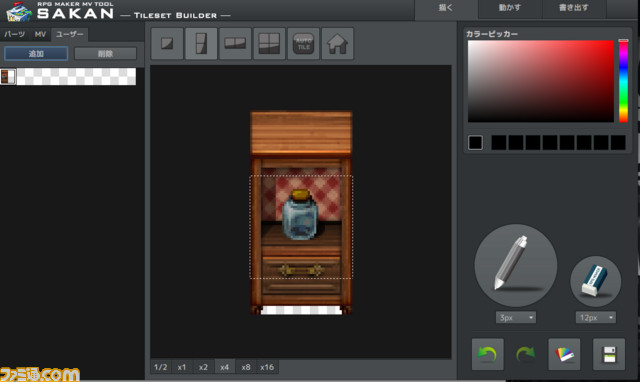Viewport: 640px width, 382px height.
Task: Adjust the rainbow hue slider
Action: coord(623,81)
